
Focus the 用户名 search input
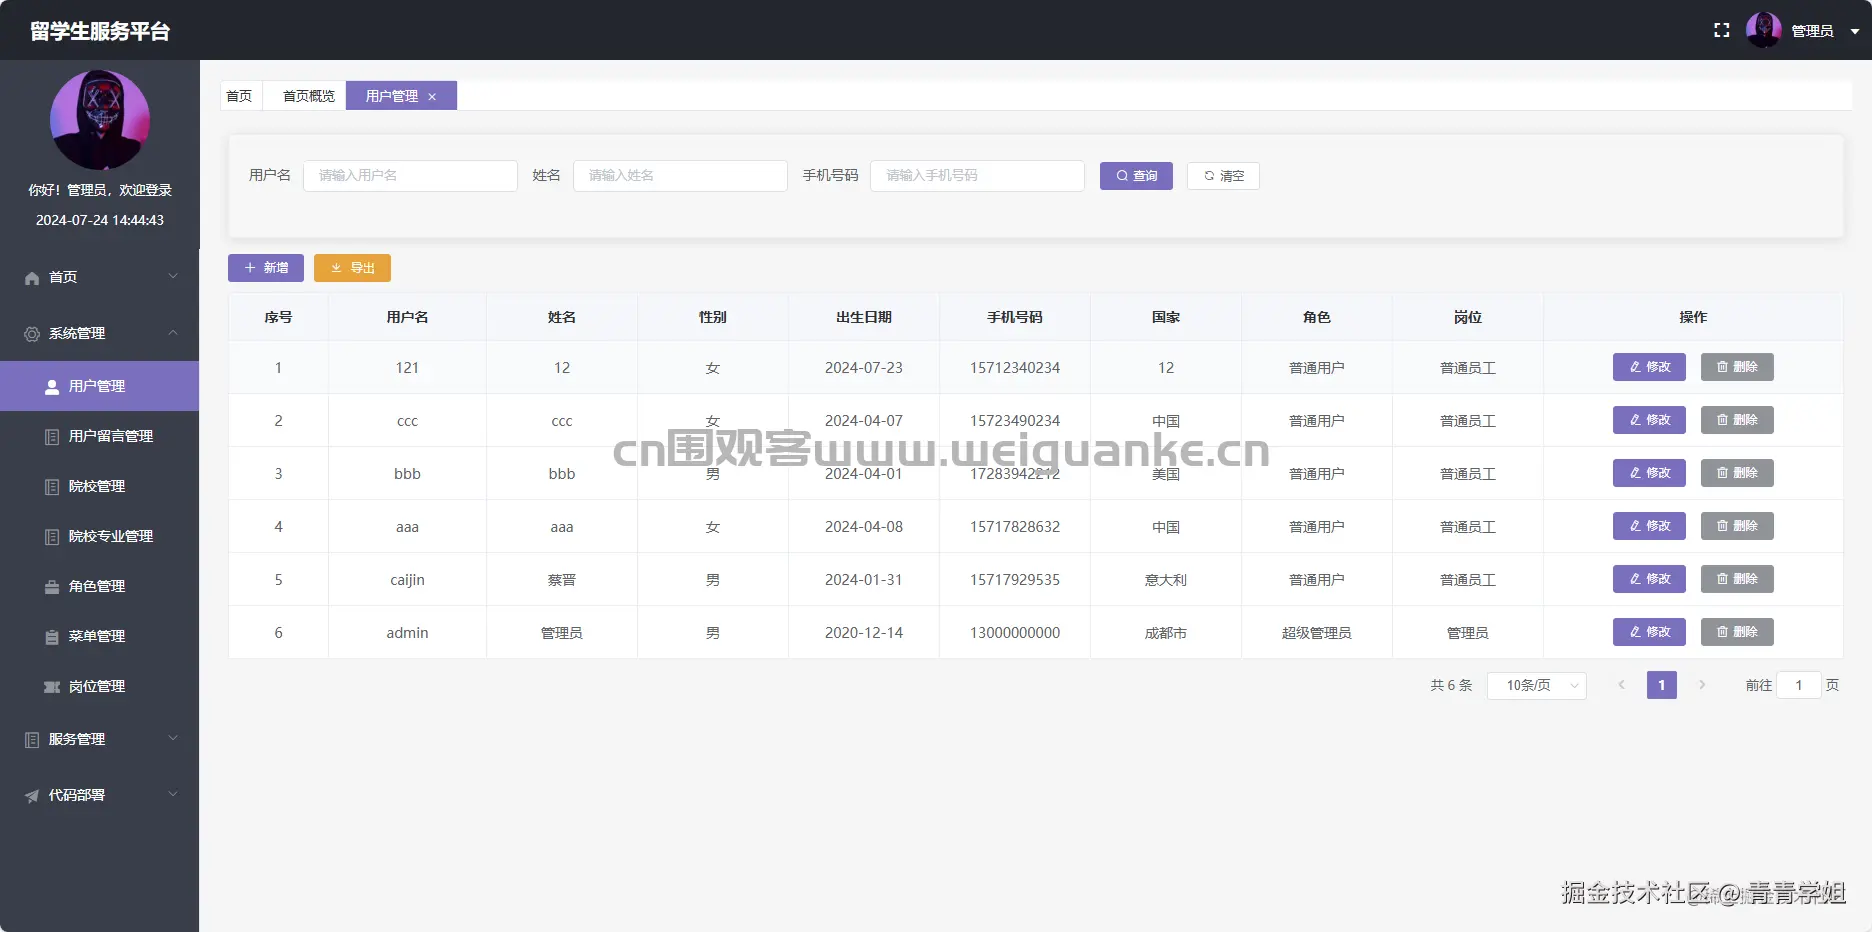coord(410,176)
